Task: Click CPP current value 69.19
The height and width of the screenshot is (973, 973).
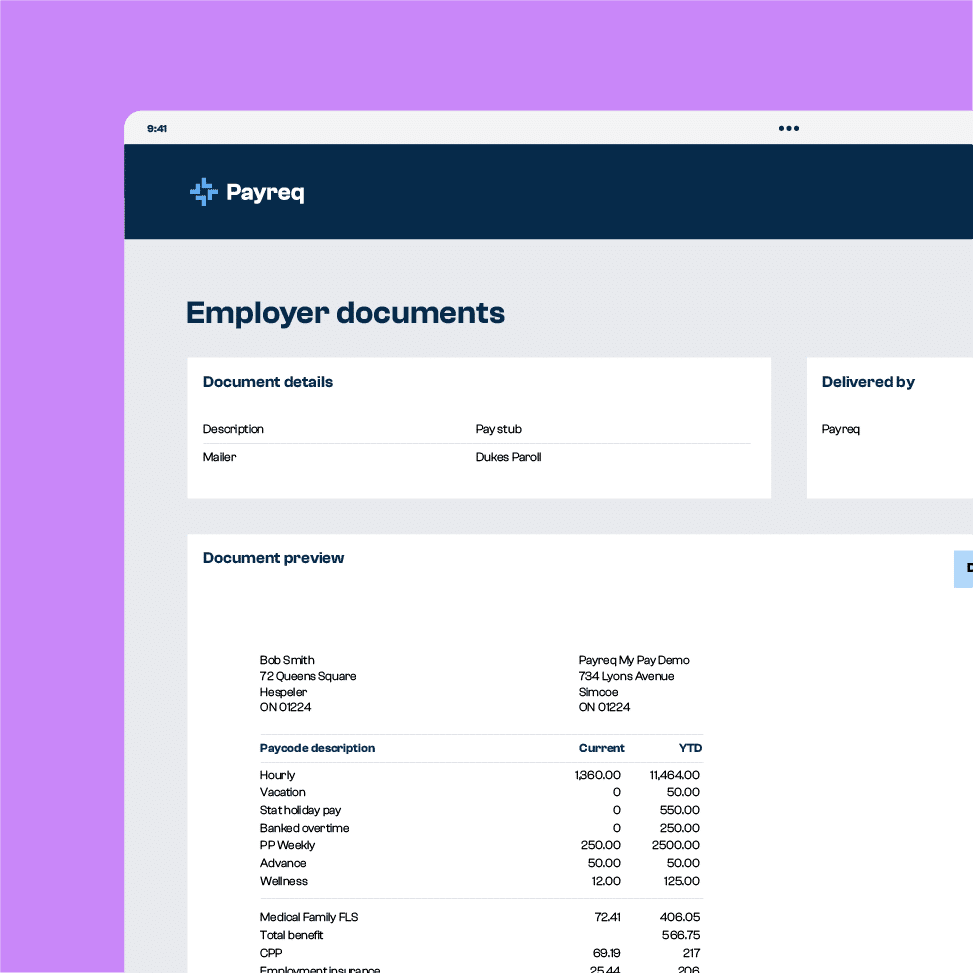Action: pyautogui.click(x=606, y=953)
